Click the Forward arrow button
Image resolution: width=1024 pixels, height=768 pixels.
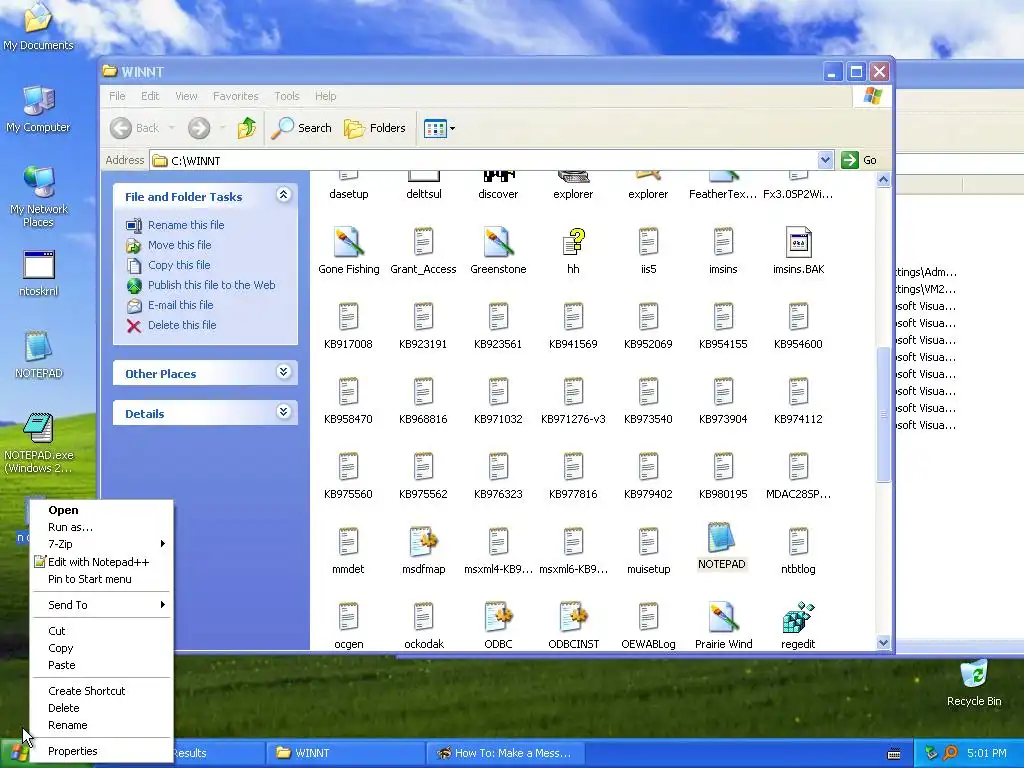point(199,128)
